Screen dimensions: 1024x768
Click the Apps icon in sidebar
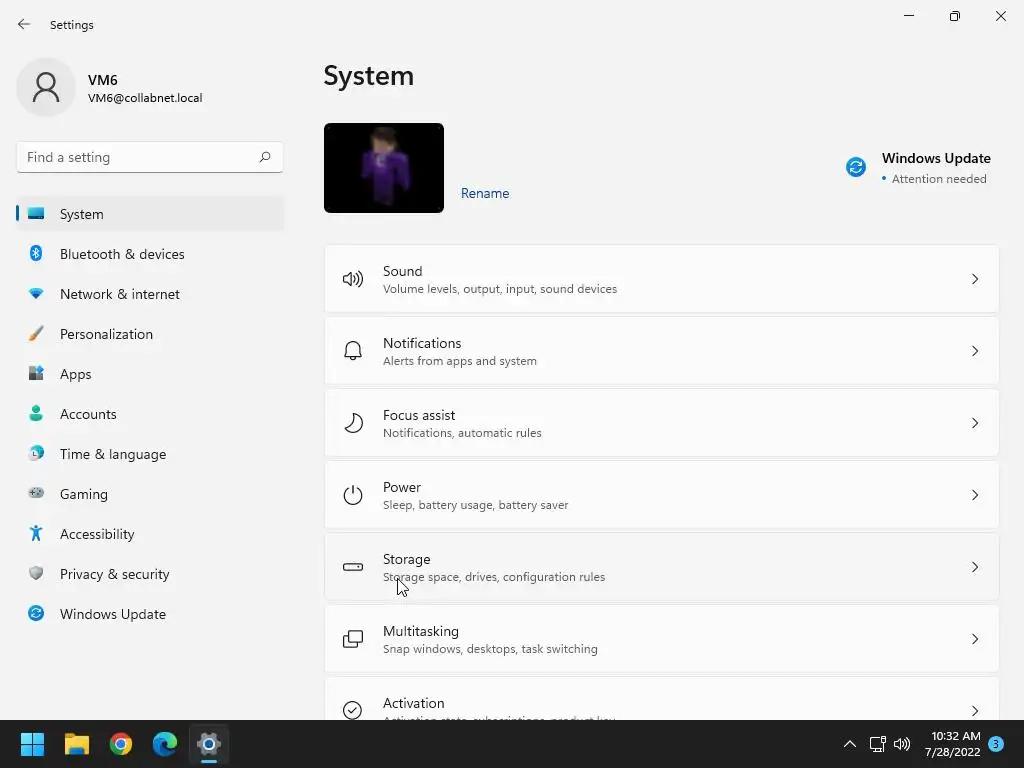(36, 374)
